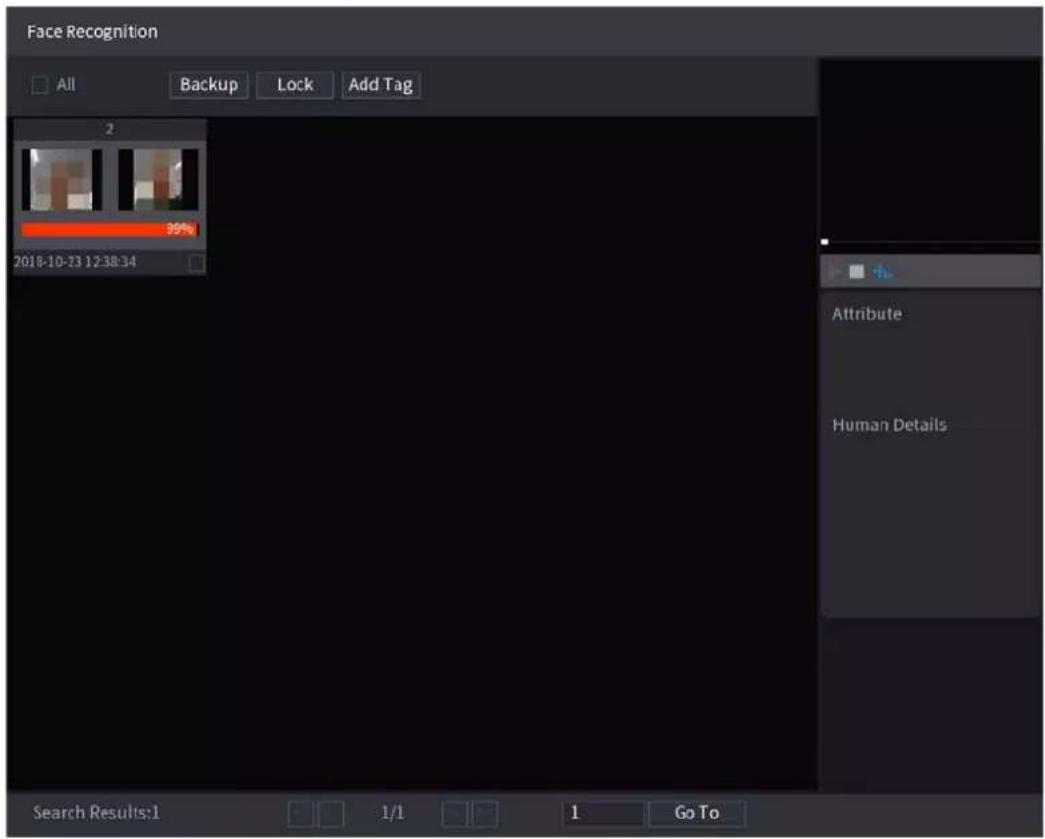1045x839 pixels.
Task: Click the video preview area
Action: (x=930, y=148)
